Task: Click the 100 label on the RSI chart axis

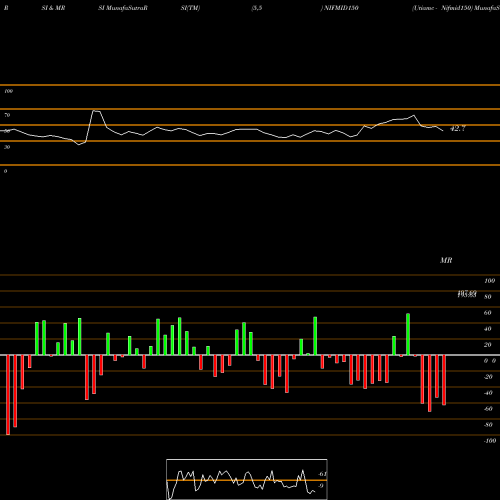Action: (8, 91)
